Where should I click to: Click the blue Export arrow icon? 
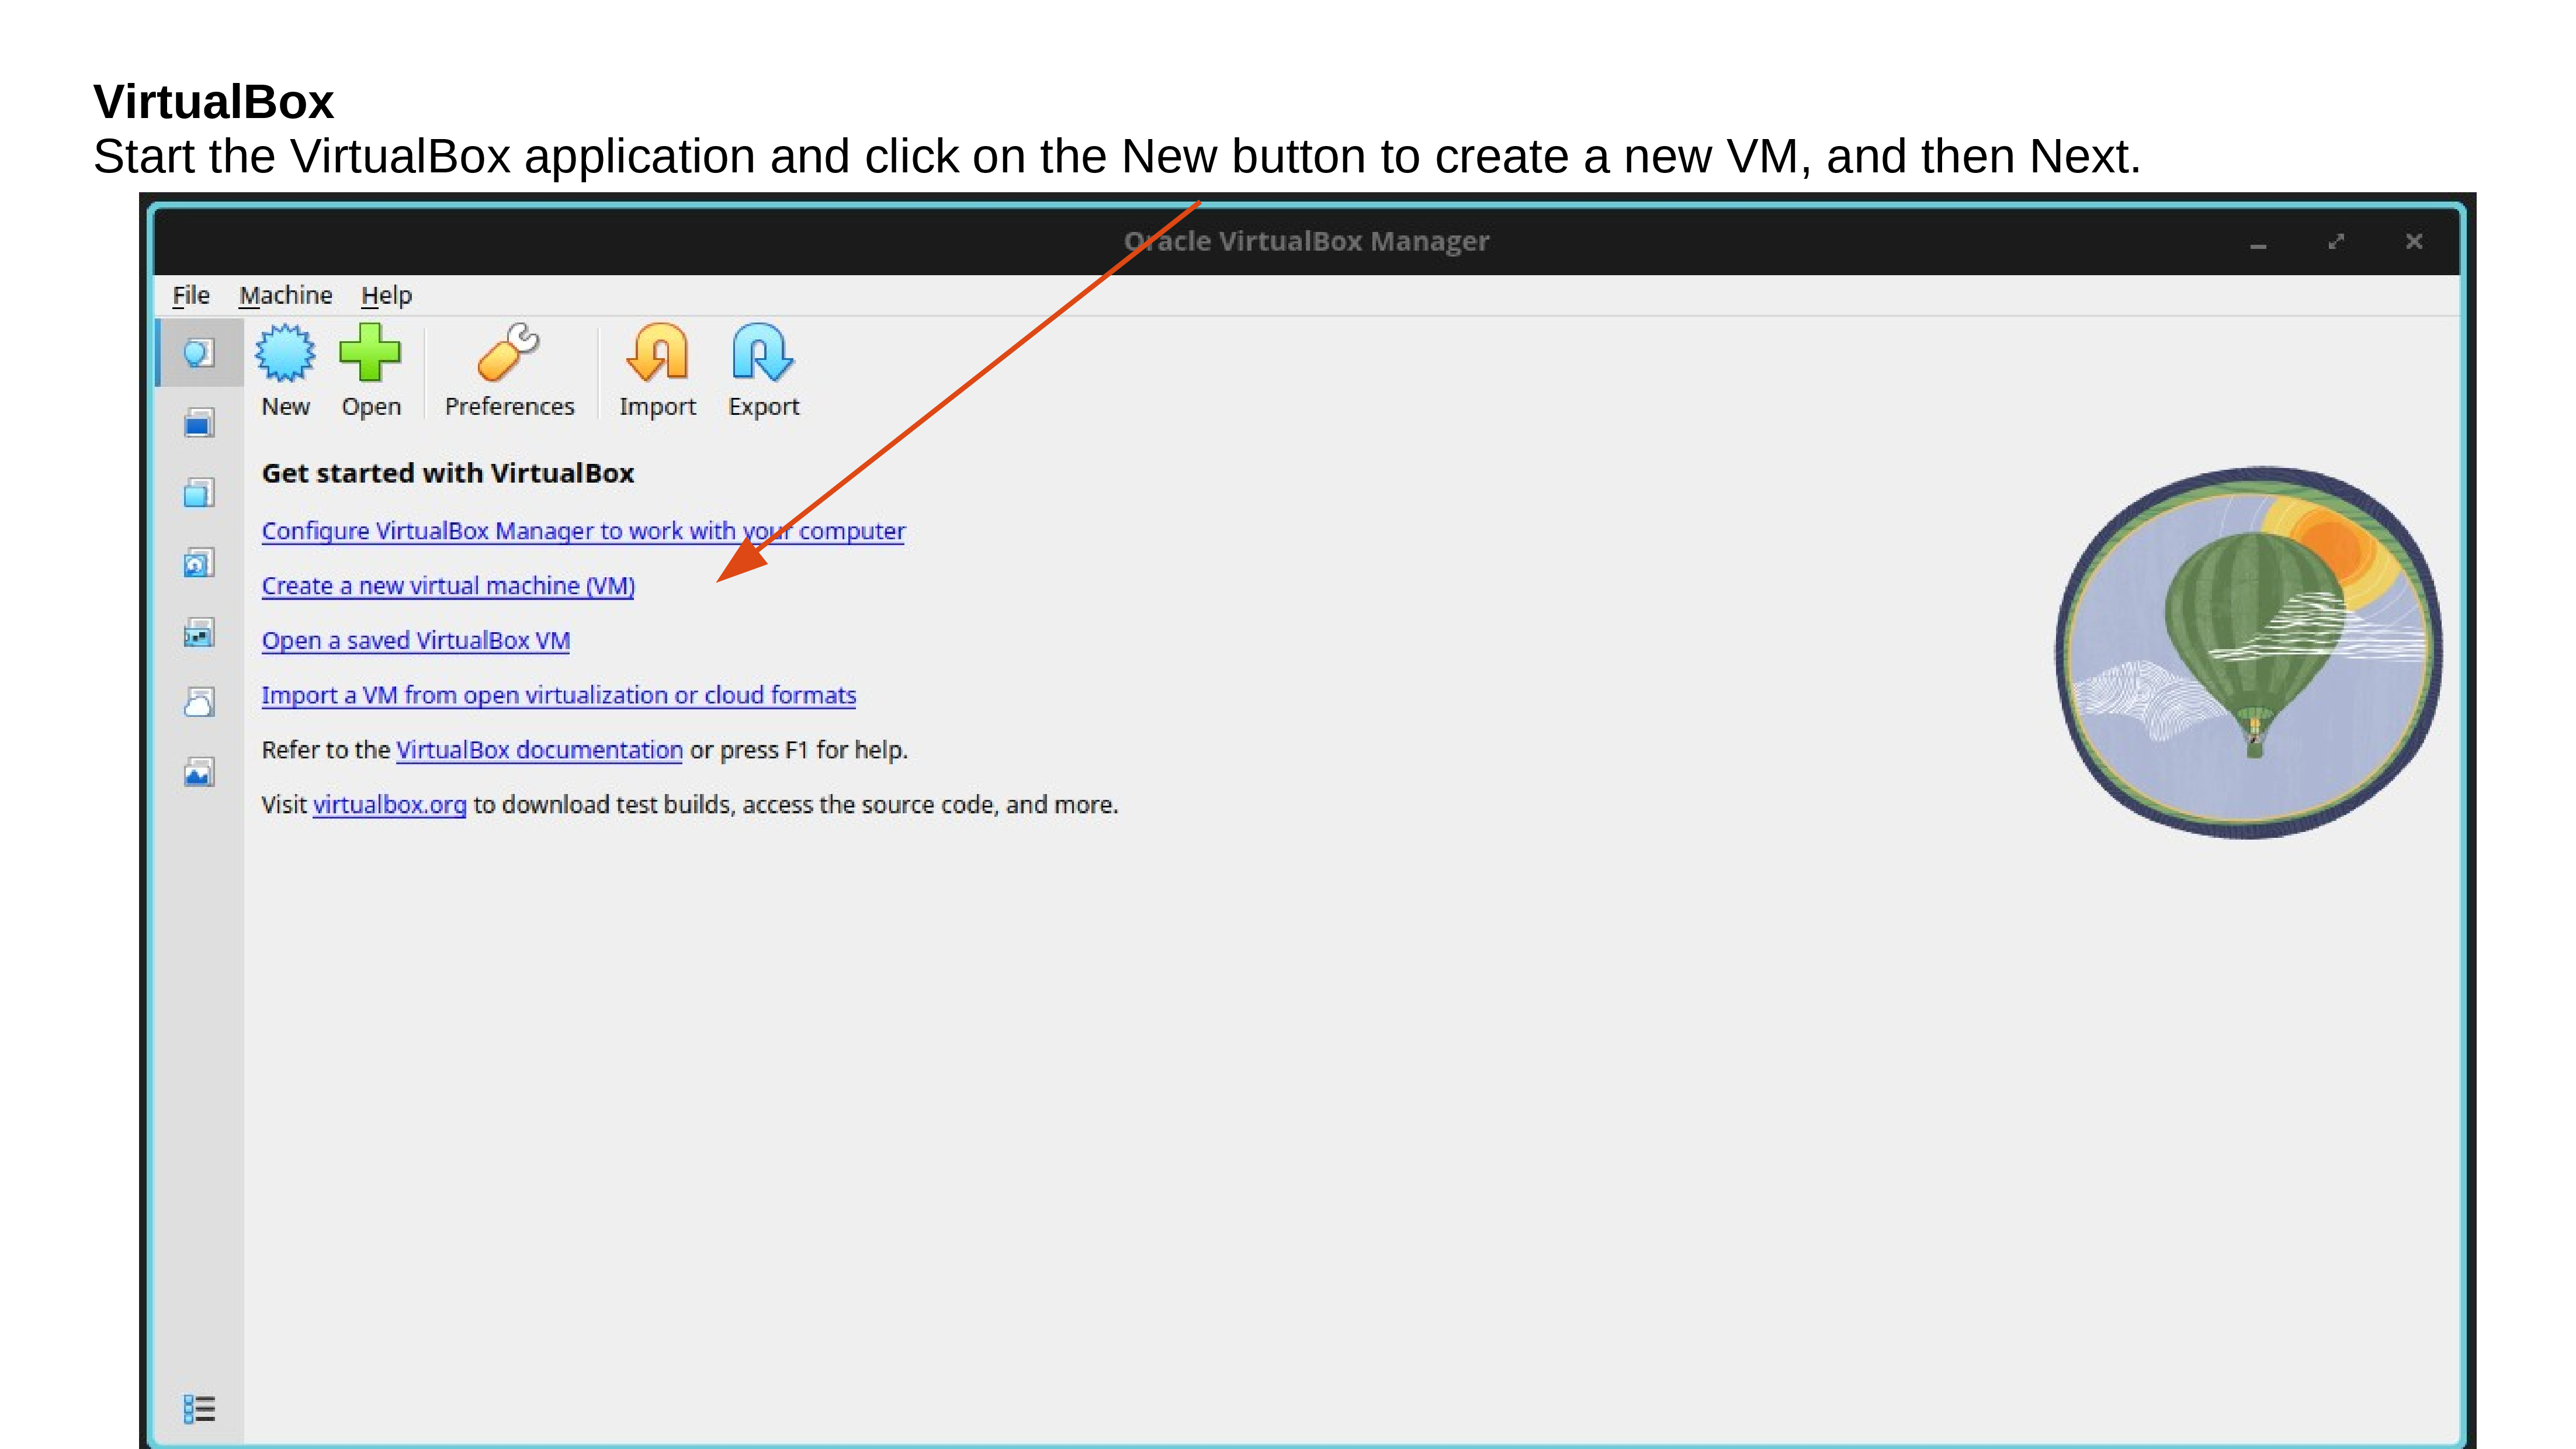point(763,353)
